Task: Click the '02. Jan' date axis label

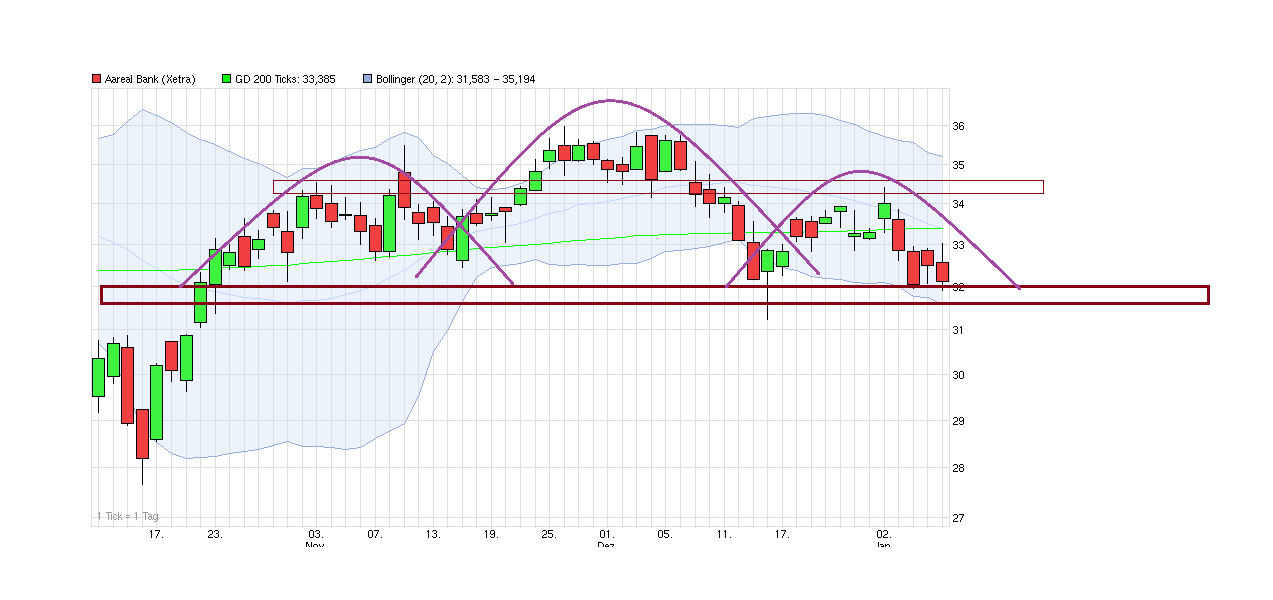Action: (x=883, y=540)
